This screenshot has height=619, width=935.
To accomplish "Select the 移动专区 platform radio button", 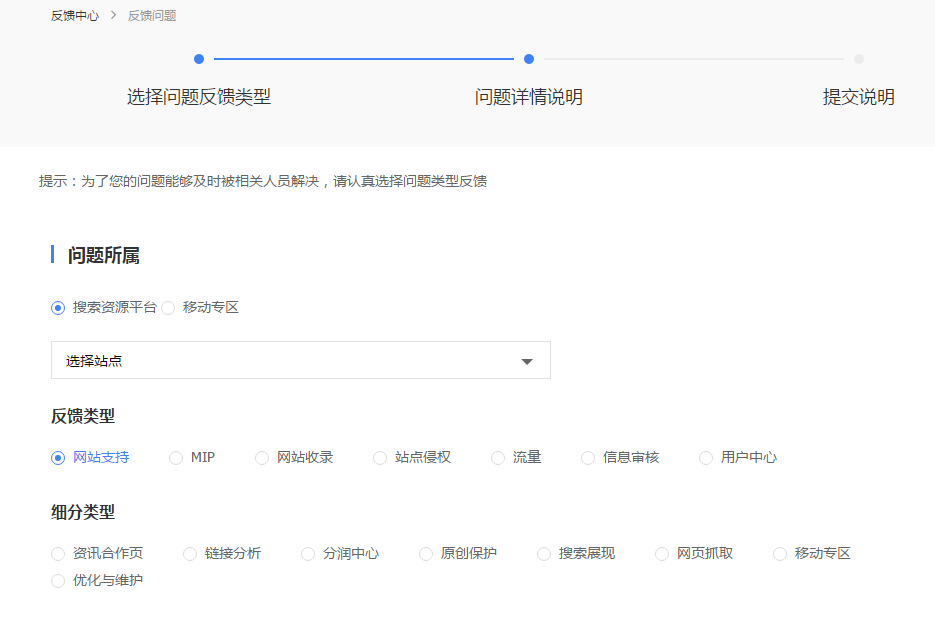I will 168,308.
